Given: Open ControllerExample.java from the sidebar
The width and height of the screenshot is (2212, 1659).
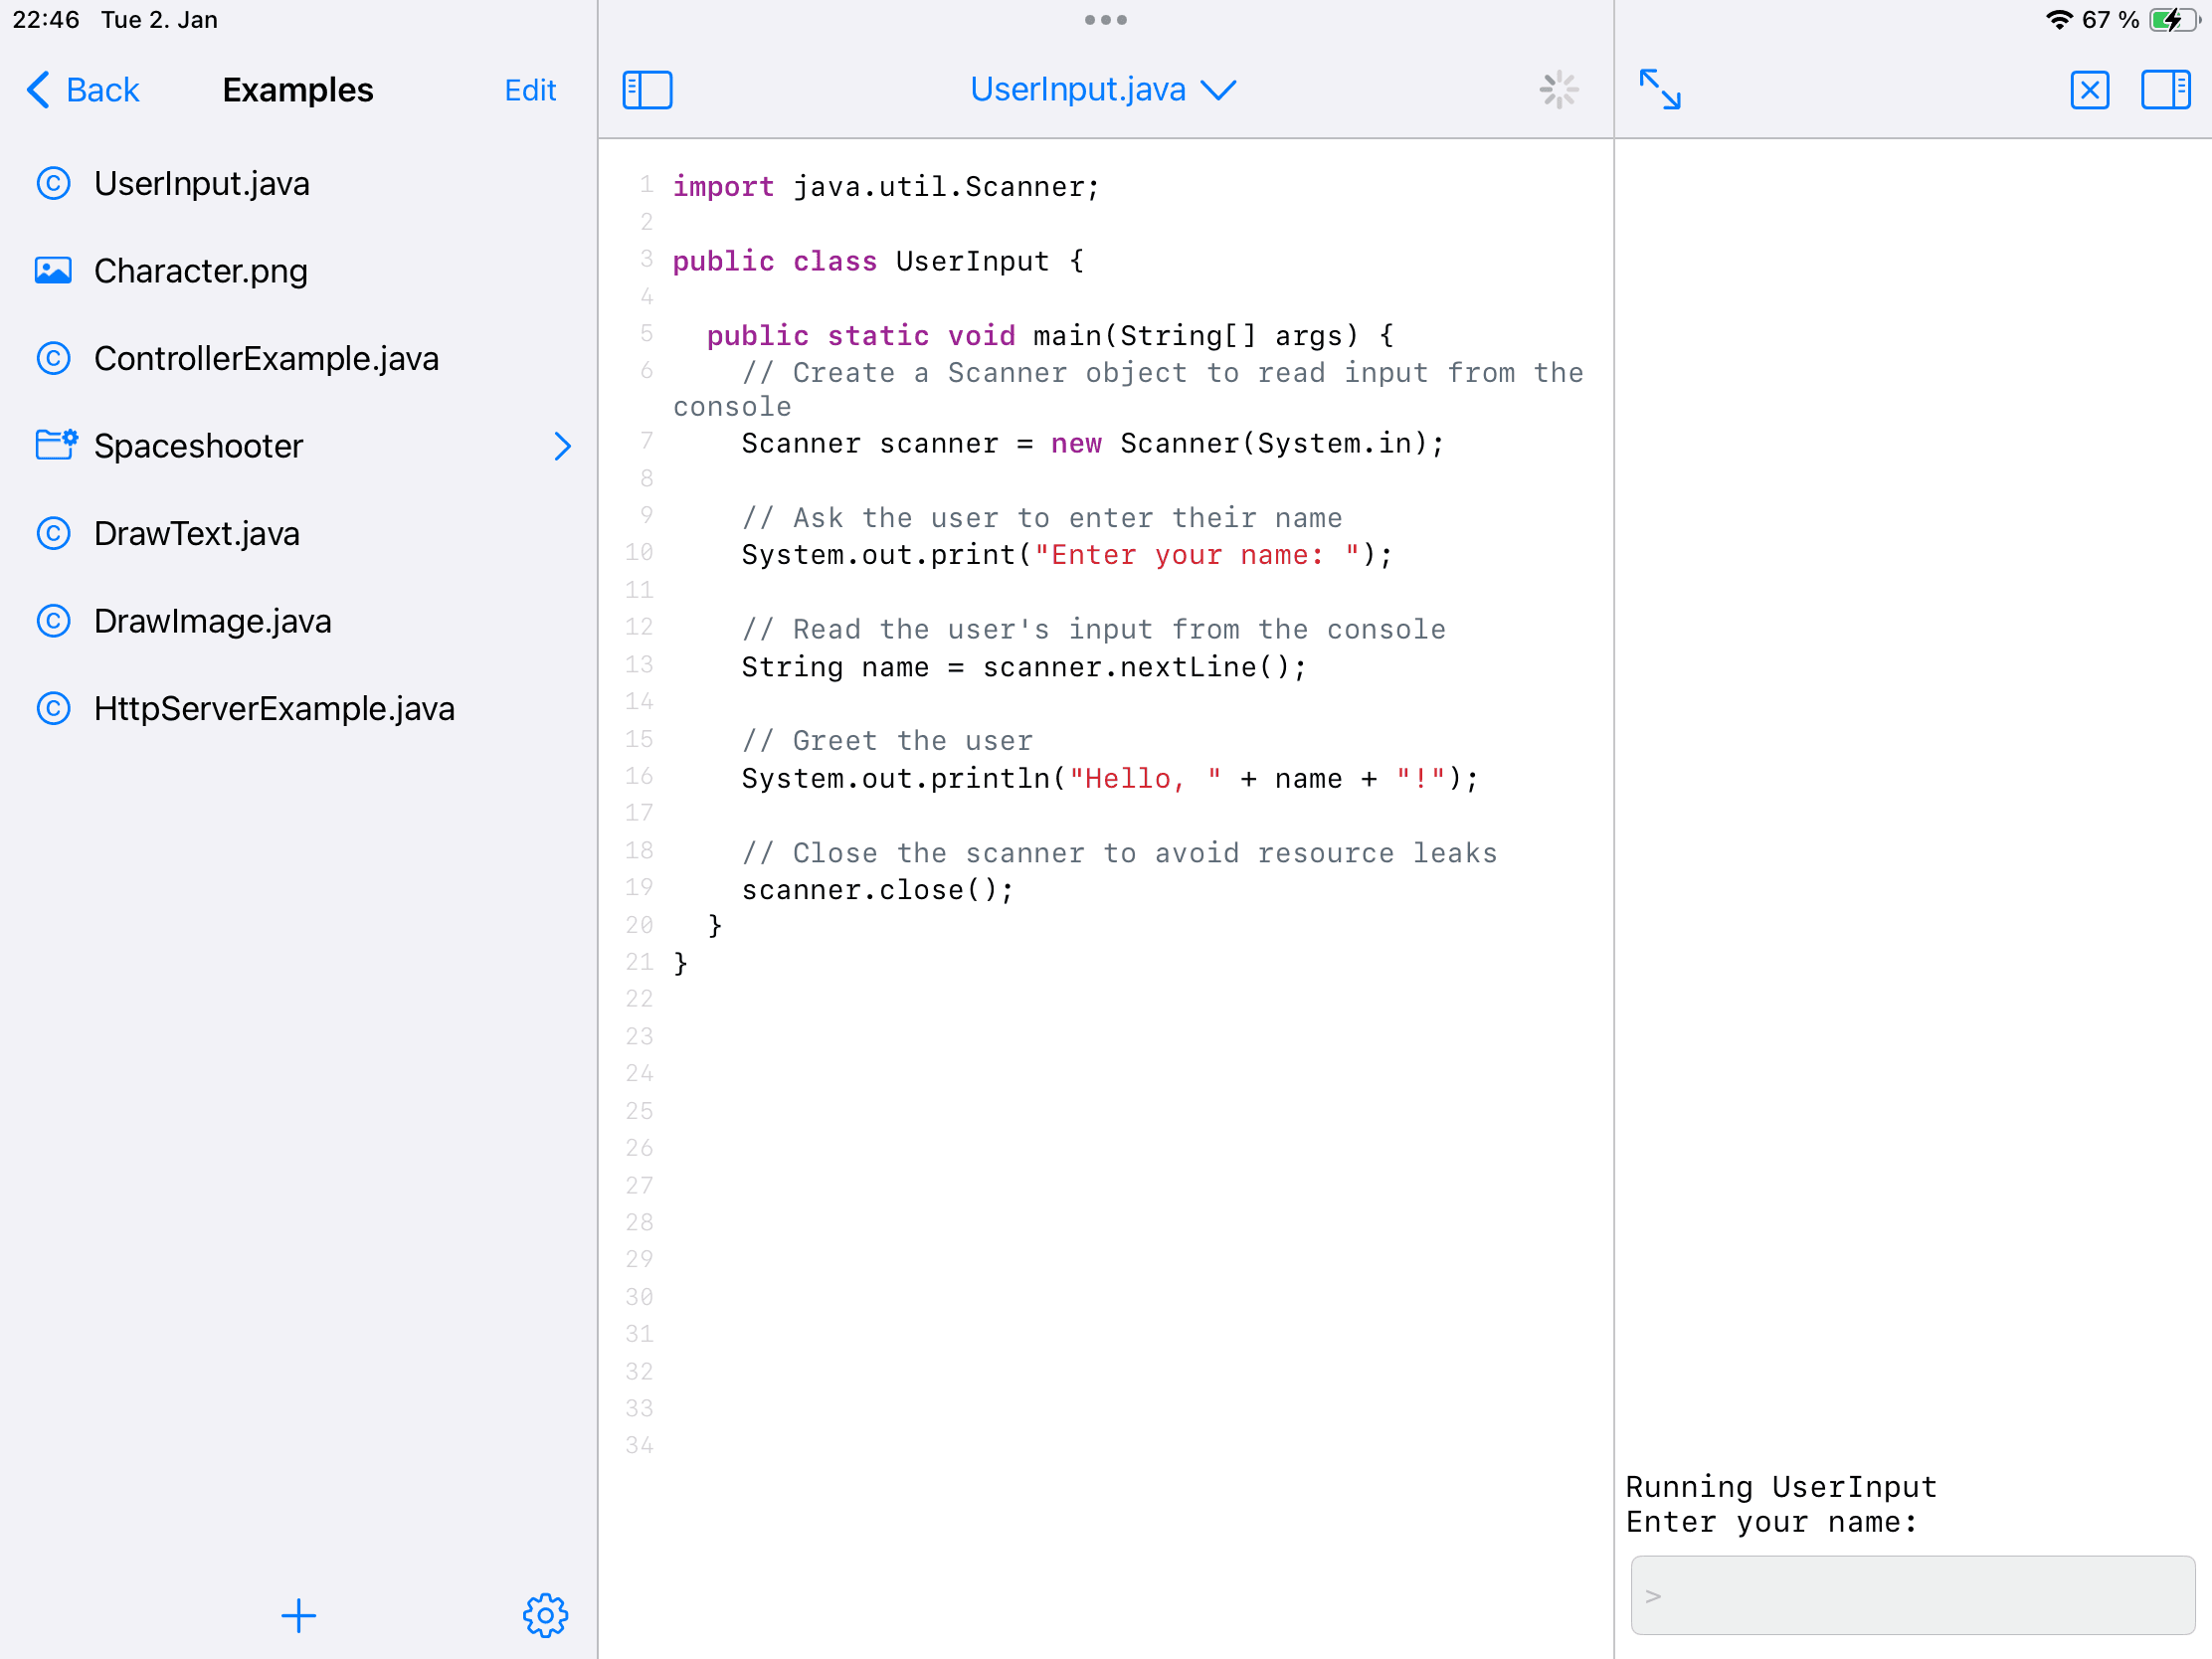Looking at the screenshot, I should (x=266, y=358).
